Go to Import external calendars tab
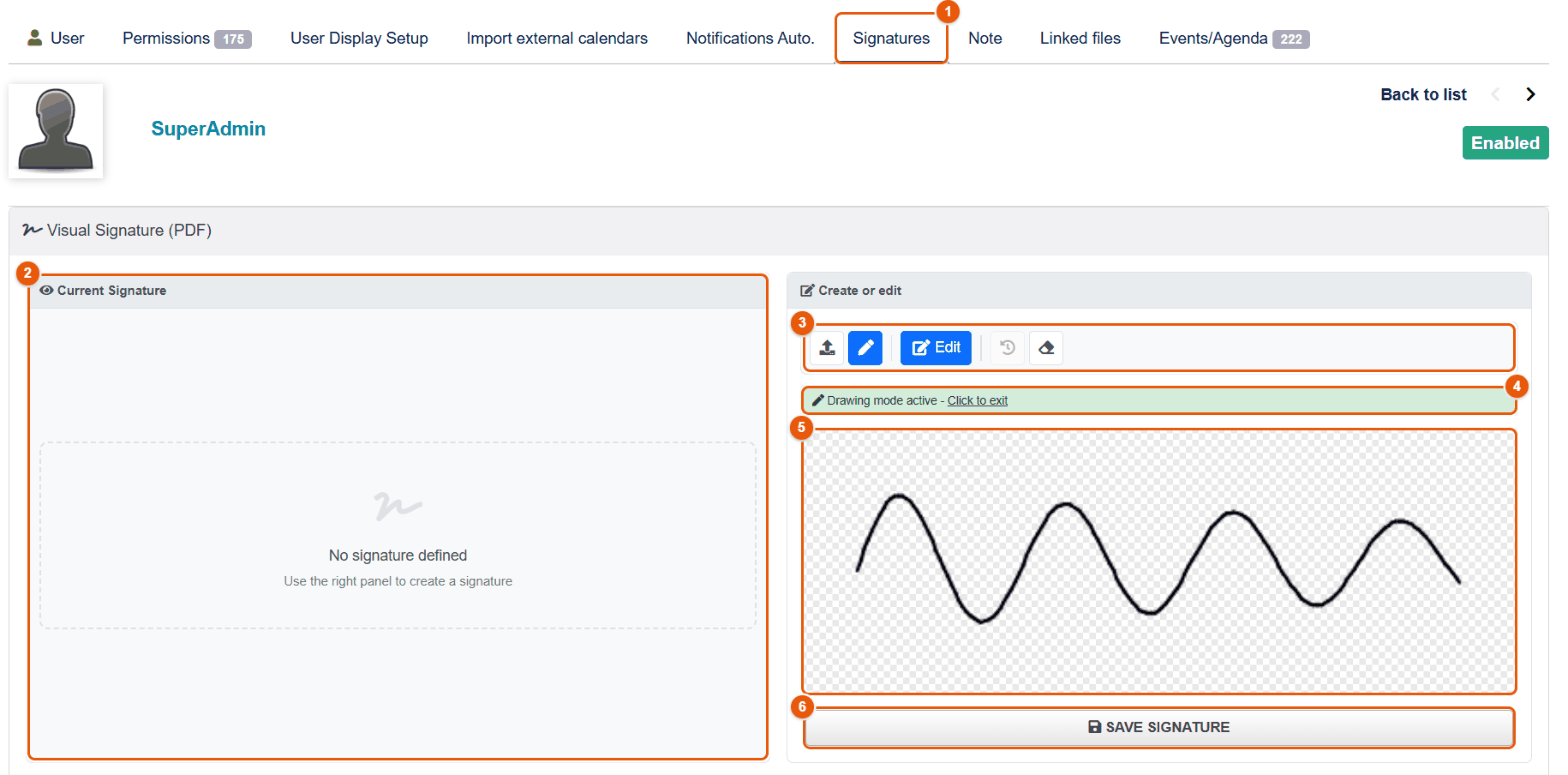 [x=557, y=38]
